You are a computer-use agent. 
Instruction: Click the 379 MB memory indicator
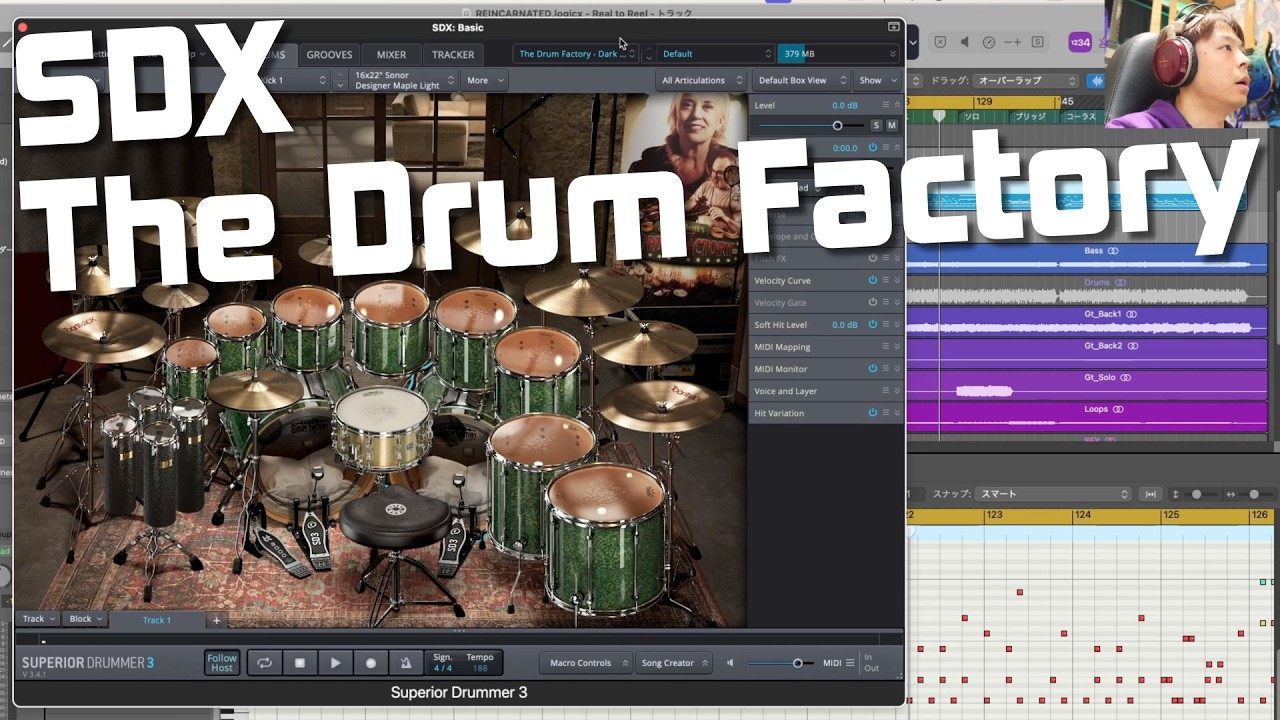coord(838,54)
